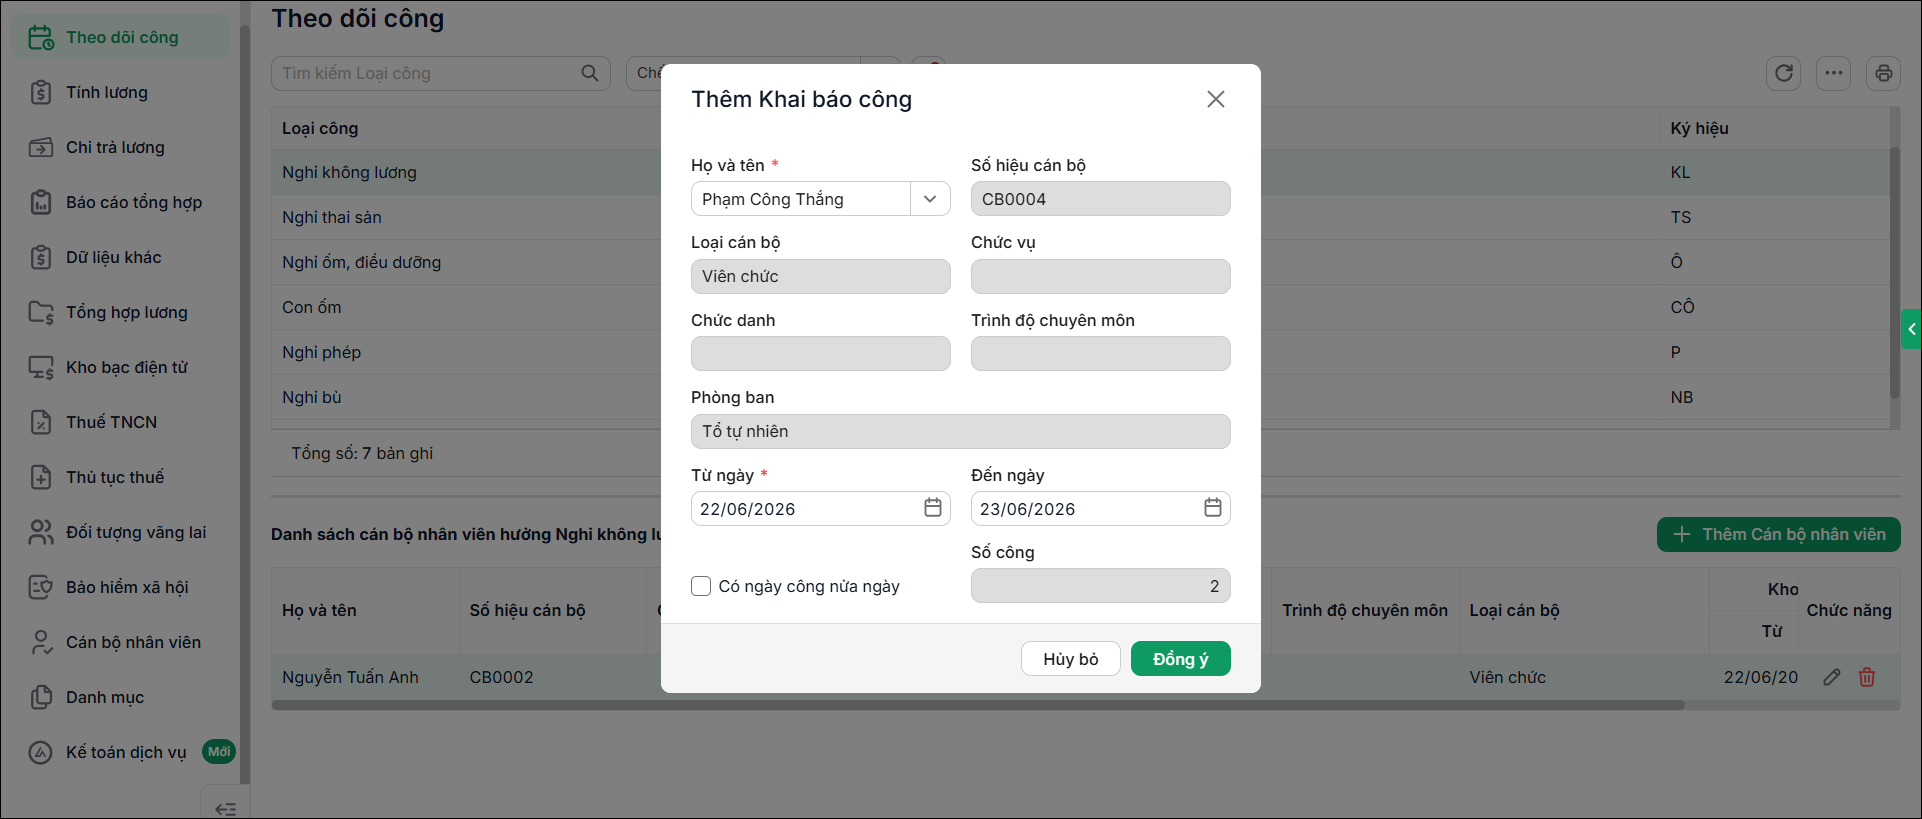
Task: Confirm with the Đồng ý button
Action: click(x=1181, y=659)
